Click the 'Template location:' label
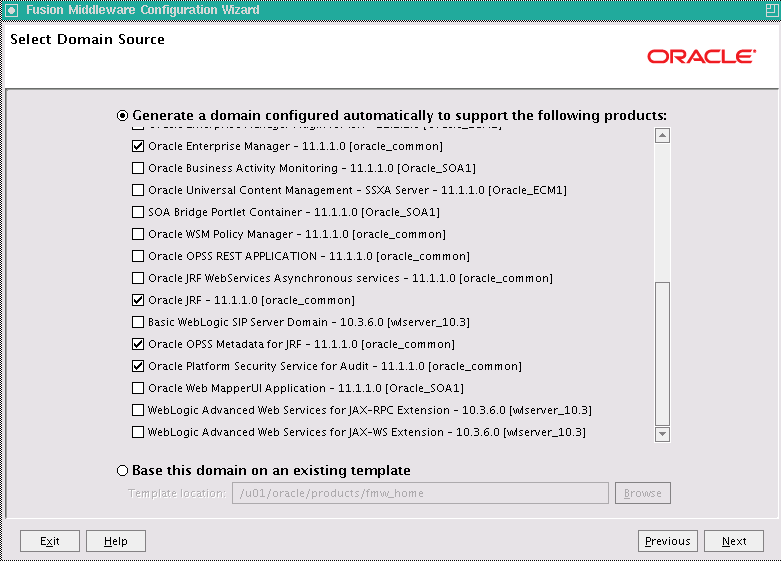 177,493
